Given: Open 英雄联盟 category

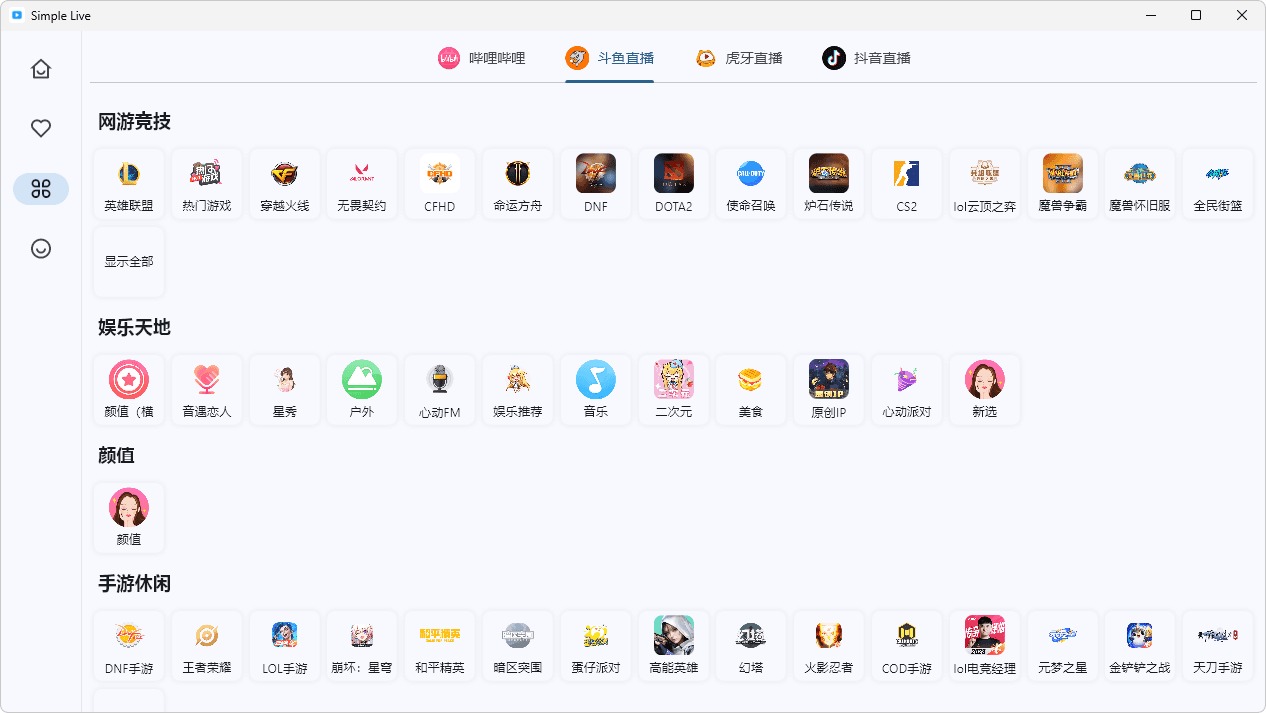Looking at the screenshot, I should point(129,185).
